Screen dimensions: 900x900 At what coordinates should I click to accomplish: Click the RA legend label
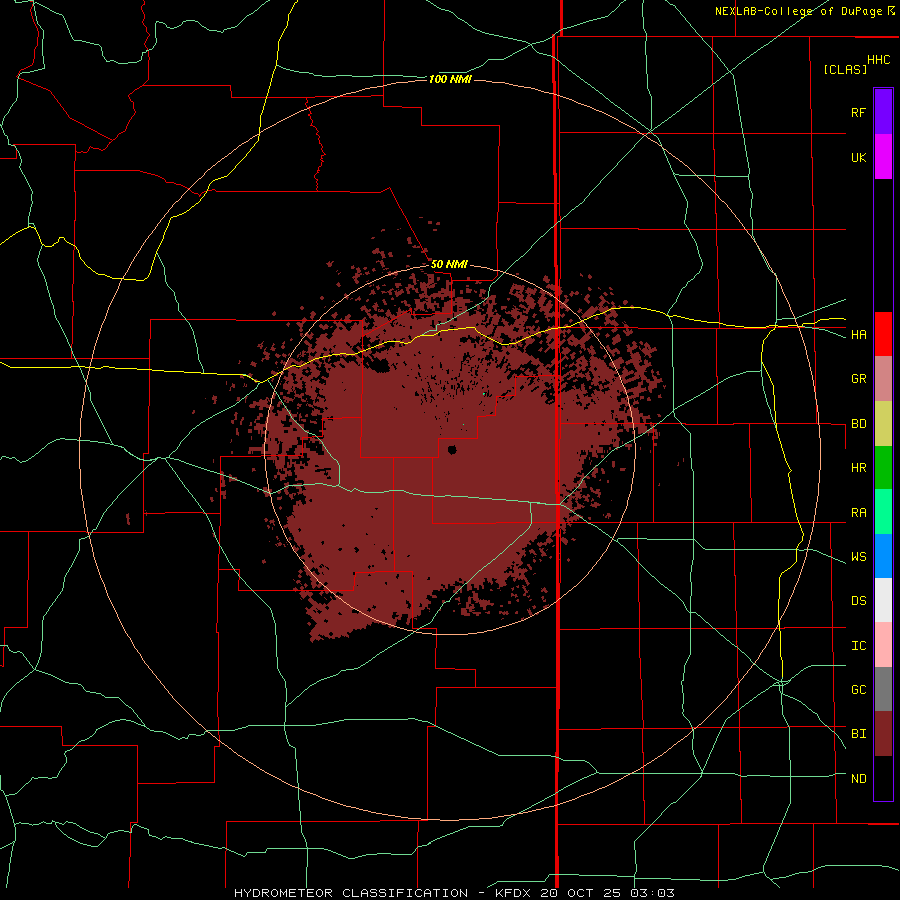[x=858, y=513]
